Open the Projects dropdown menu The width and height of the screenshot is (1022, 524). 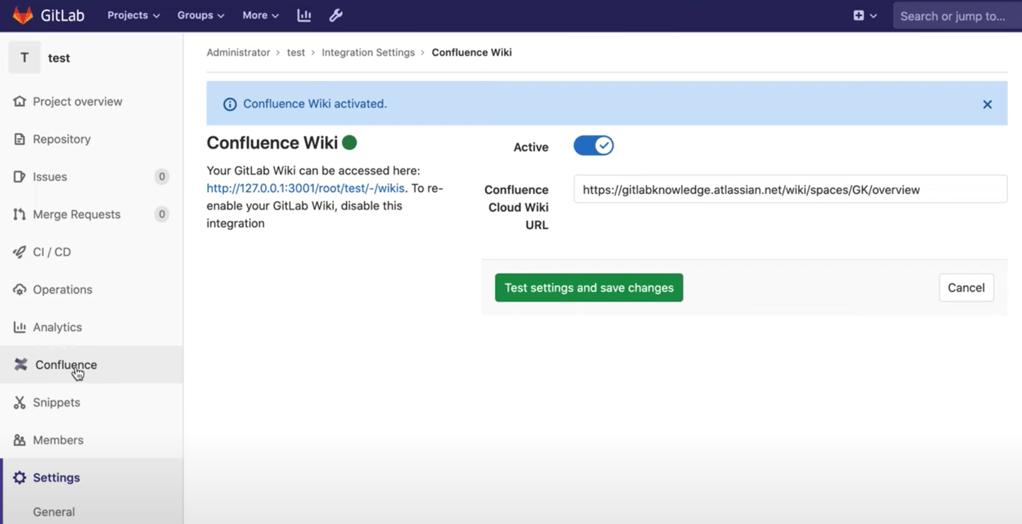point(134,16)
